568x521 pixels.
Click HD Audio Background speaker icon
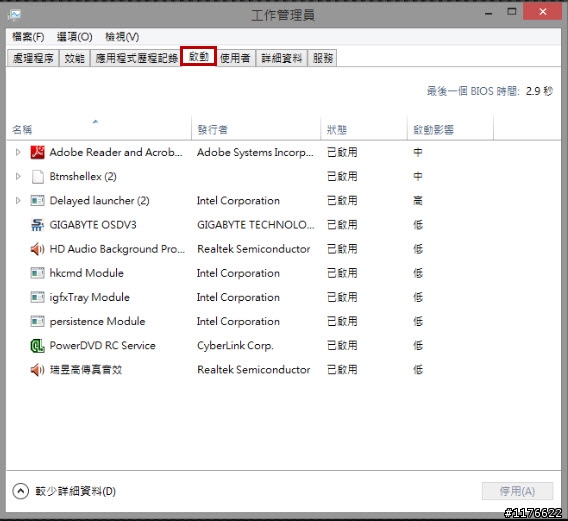[37, 249]
